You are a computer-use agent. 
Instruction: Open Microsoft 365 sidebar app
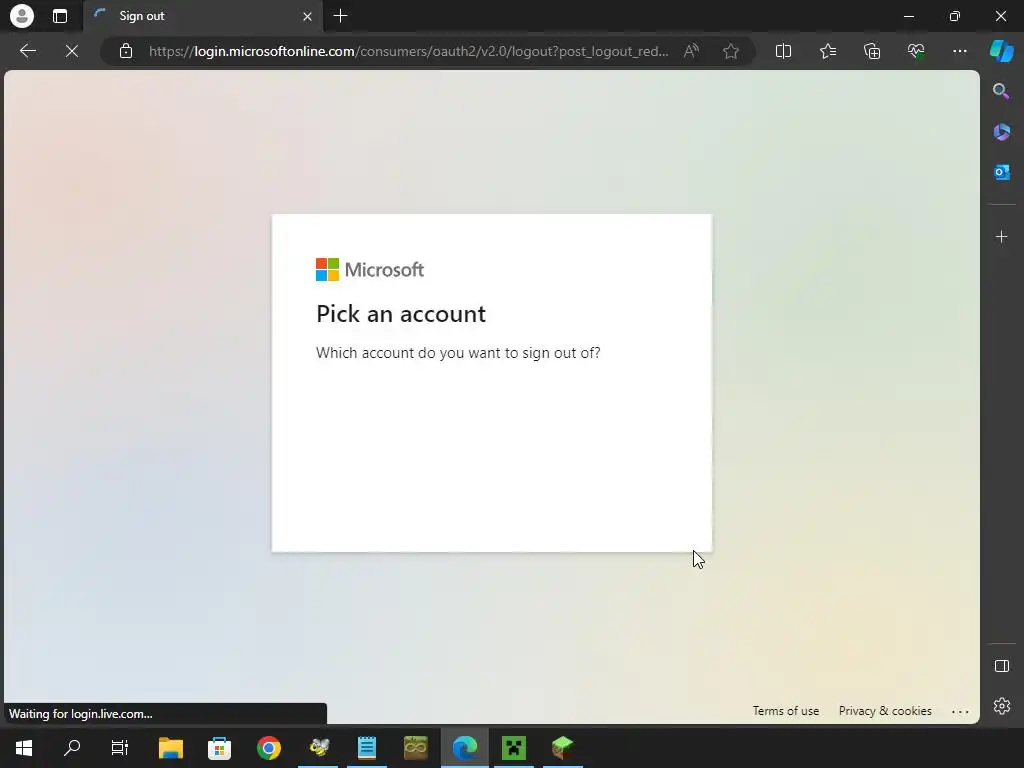click(1001, 132)
